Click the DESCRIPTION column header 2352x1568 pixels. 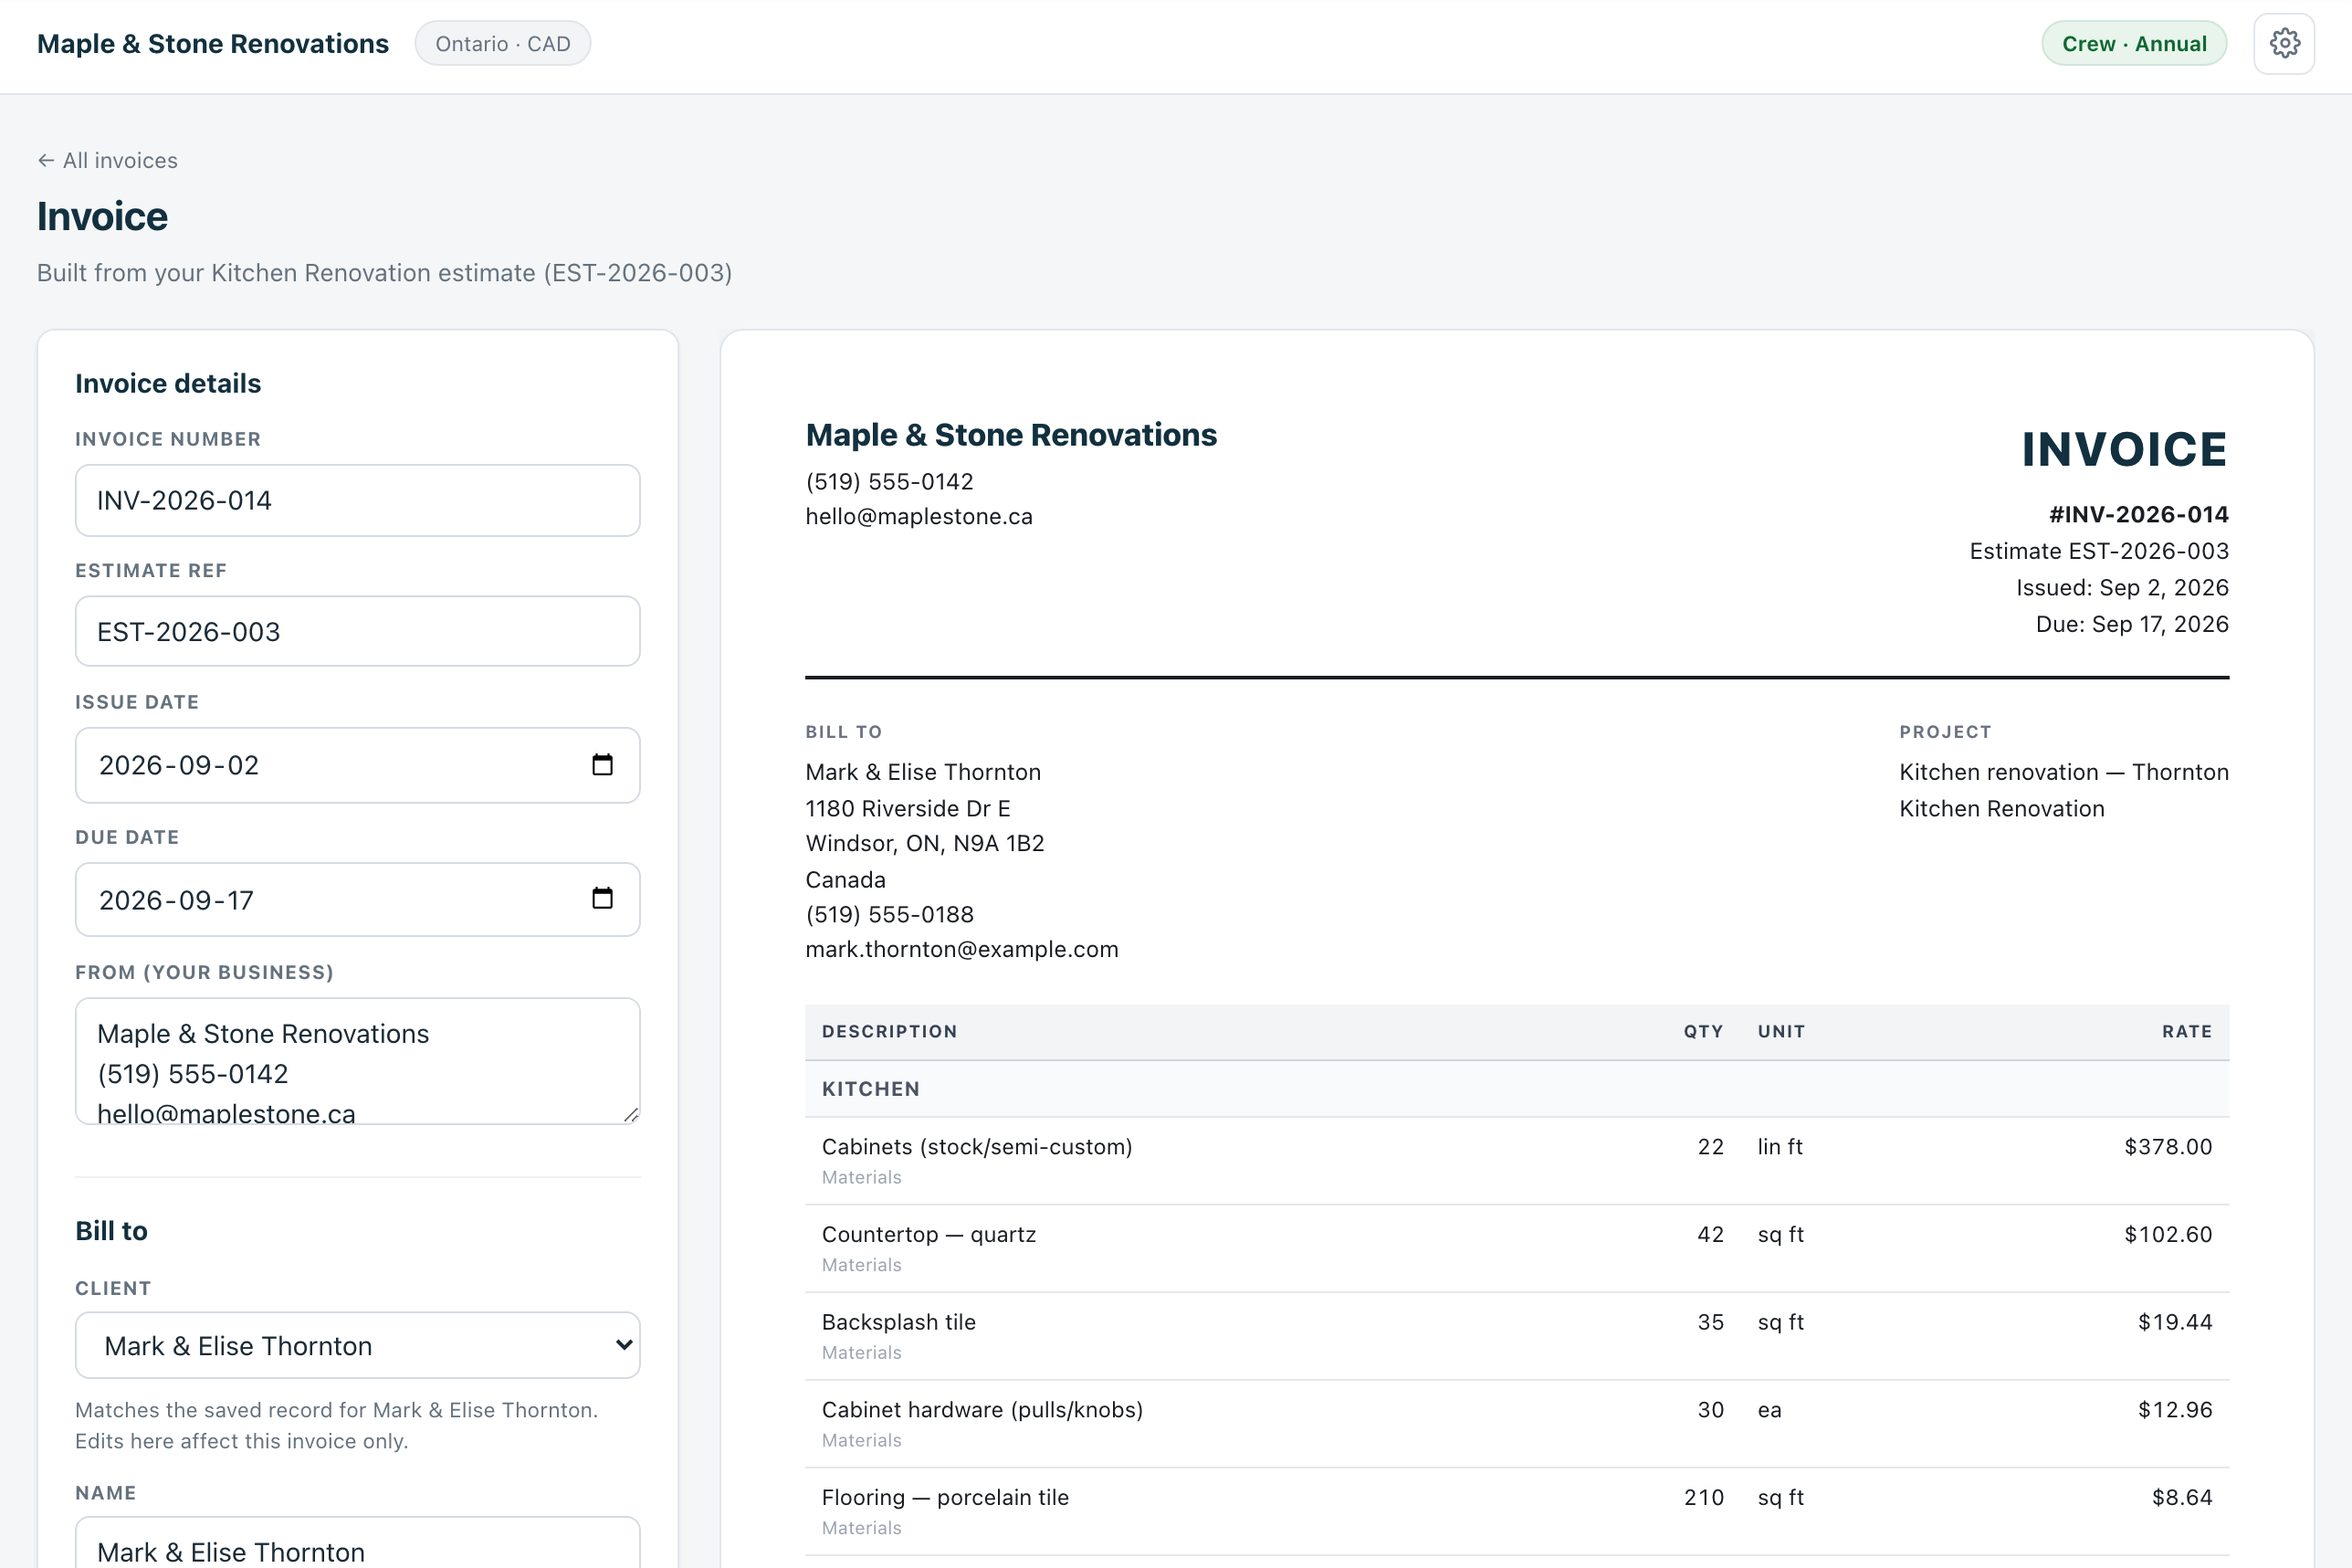point(889,1031)
